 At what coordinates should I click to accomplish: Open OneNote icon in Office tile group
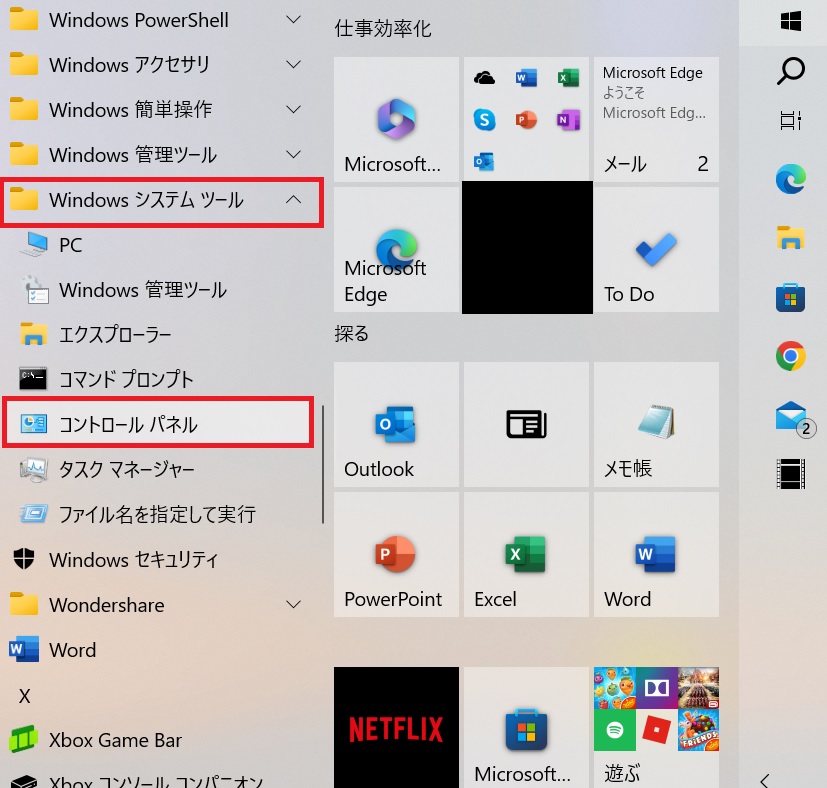568,120
